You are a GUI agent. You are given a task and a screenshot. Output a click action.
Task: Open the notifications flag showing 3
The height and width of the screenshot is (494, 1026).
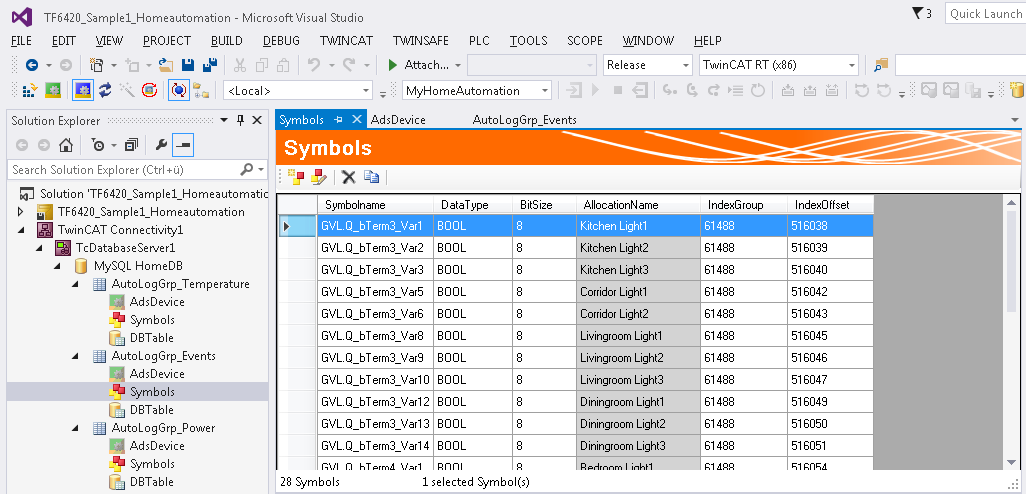(x=921, y=14)
